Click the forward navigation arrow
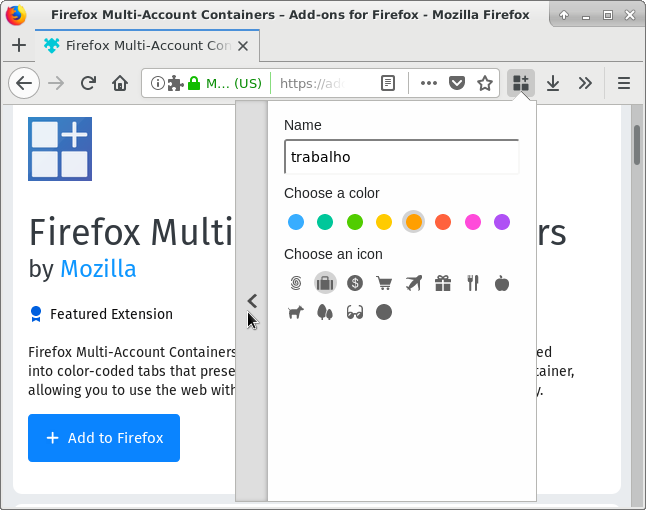 (x=56, y=83)
